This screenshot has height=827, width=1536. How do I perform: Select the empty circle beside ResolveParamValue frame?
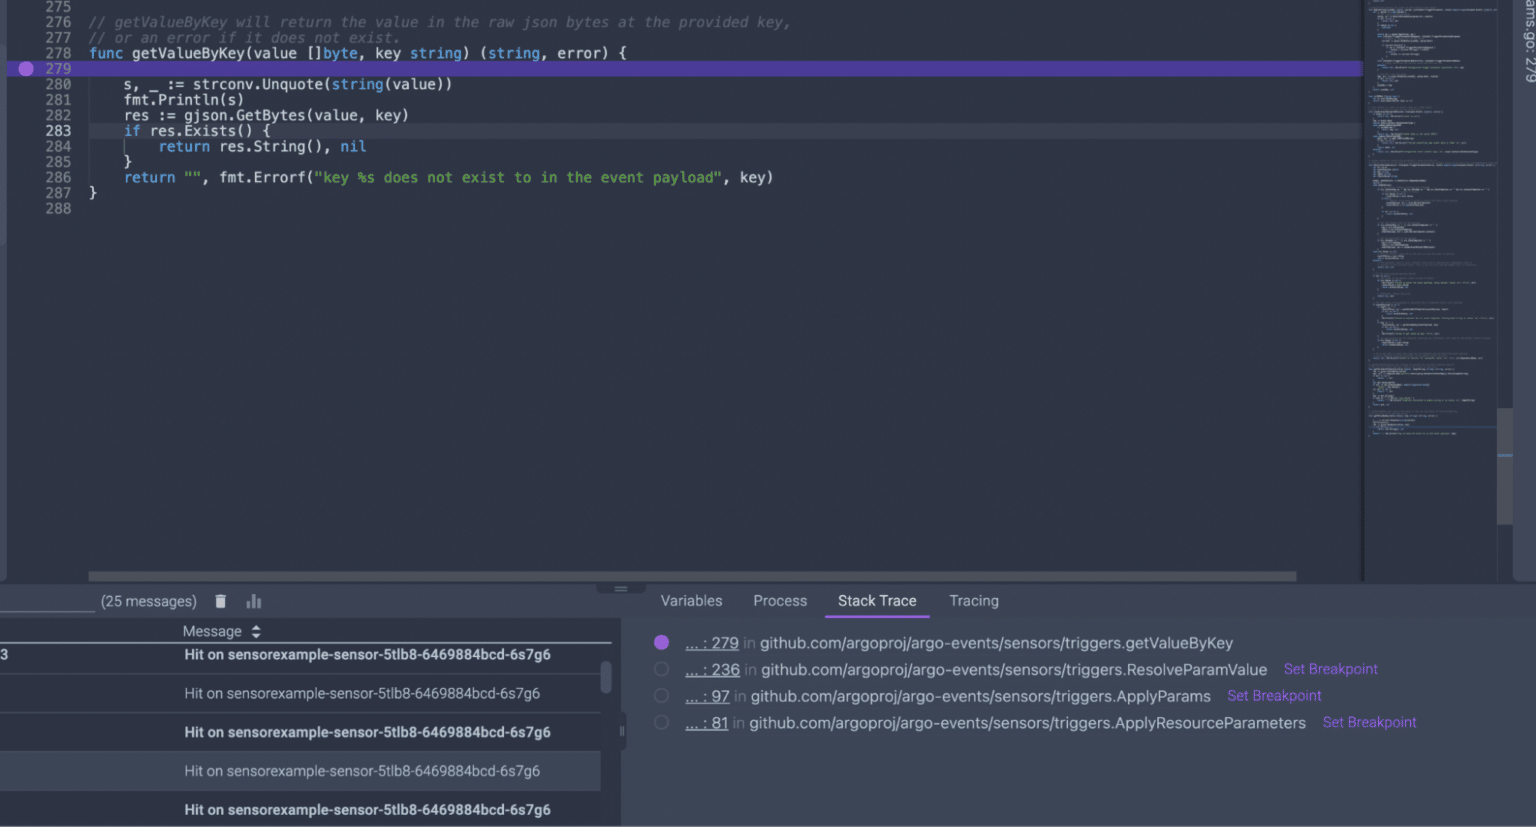click(x=660, y=669)
